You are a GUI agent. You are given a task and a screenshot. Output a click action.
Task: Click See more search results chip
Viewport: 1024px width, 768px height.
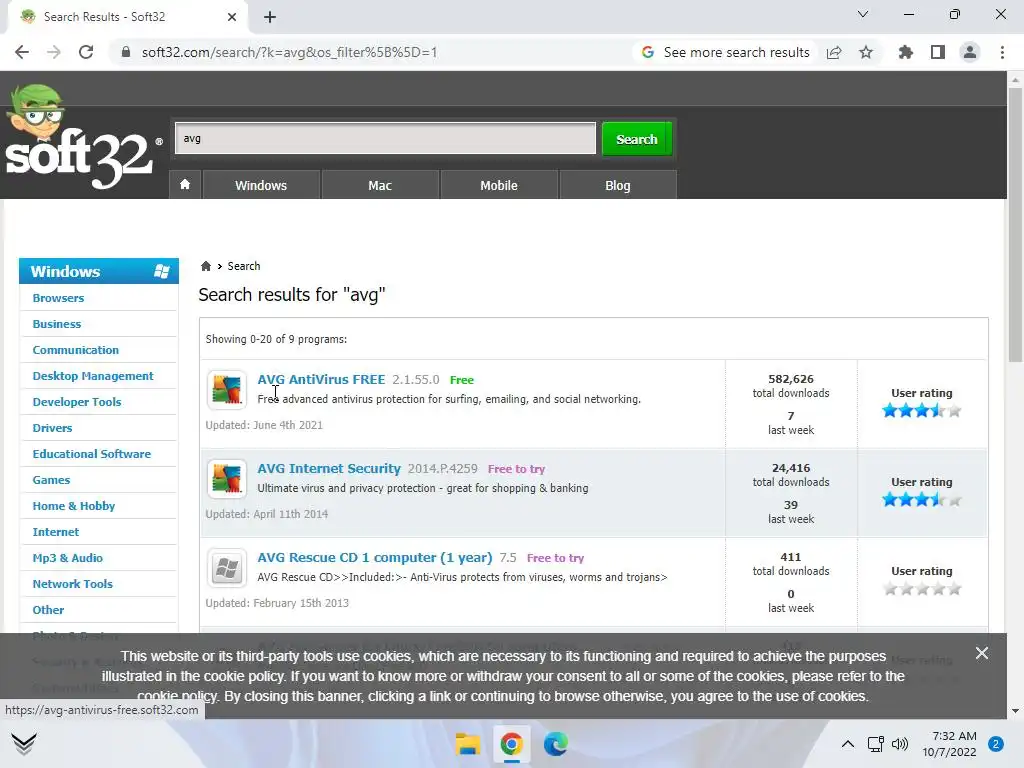coord(726,52)
